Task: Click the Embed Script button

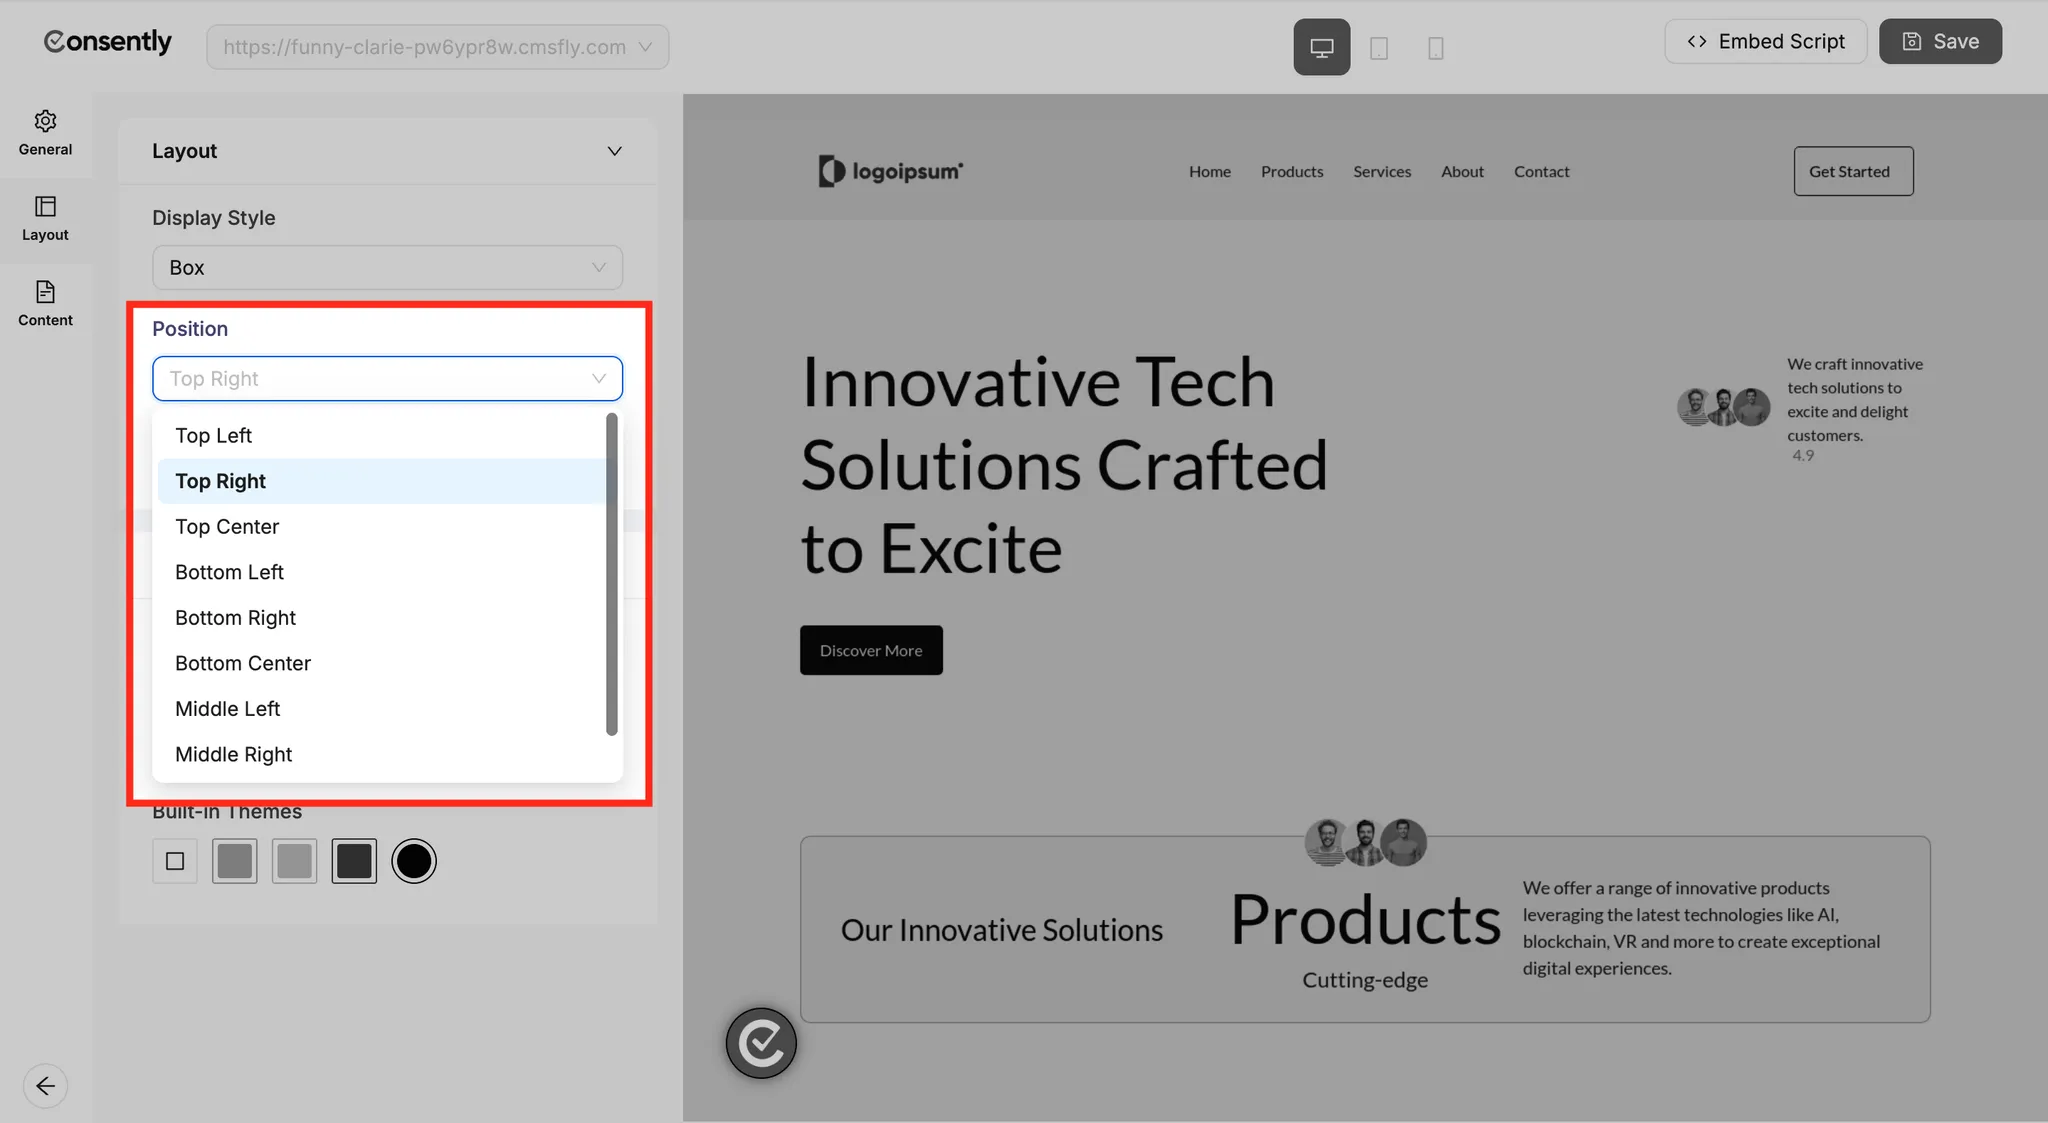Action: [1766, 41]
